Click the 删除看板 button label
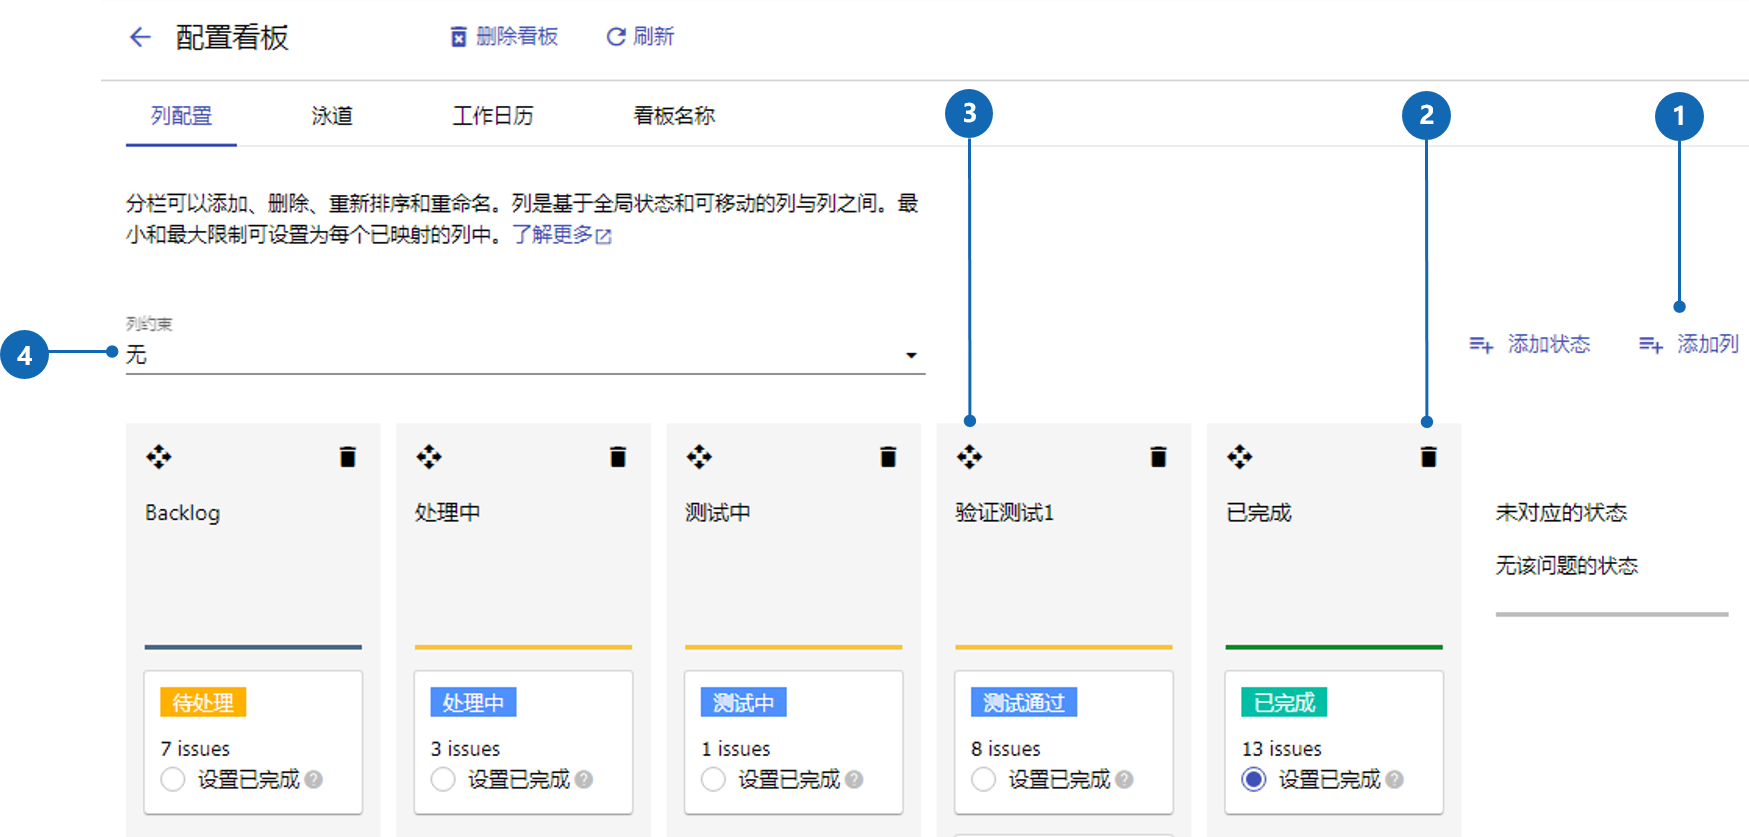Viewport: 1749px width, 837px height. [517, 37]
